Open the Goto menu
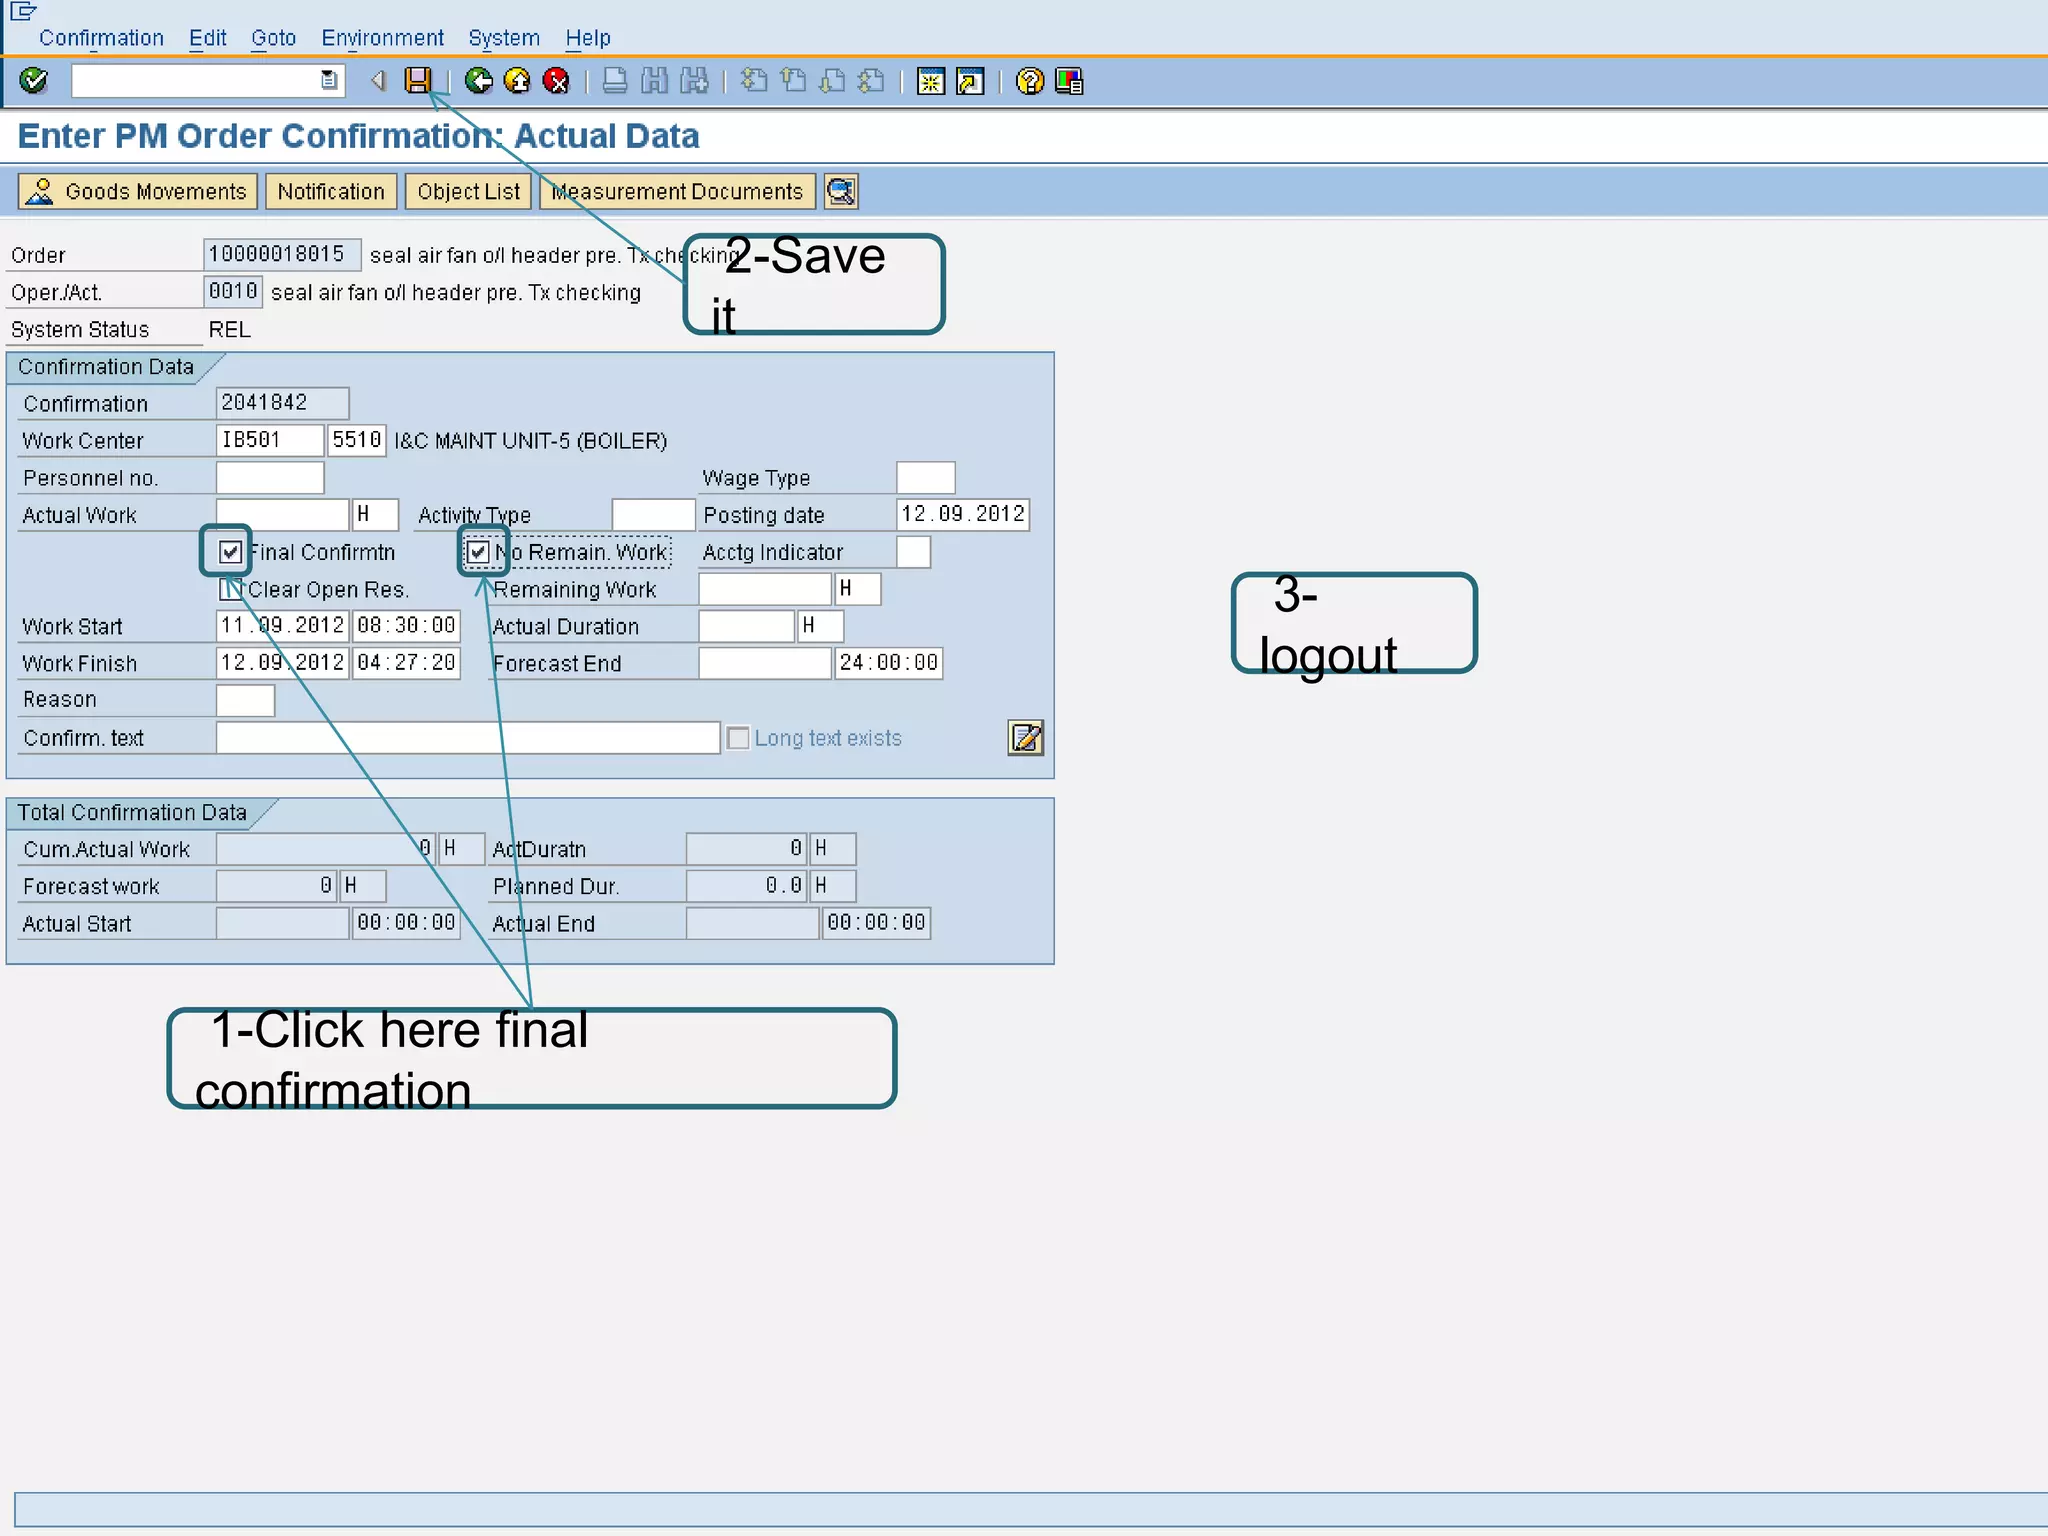This screenshot has width=2048, height=1536. pyautogui.click(x=273, y=38)
